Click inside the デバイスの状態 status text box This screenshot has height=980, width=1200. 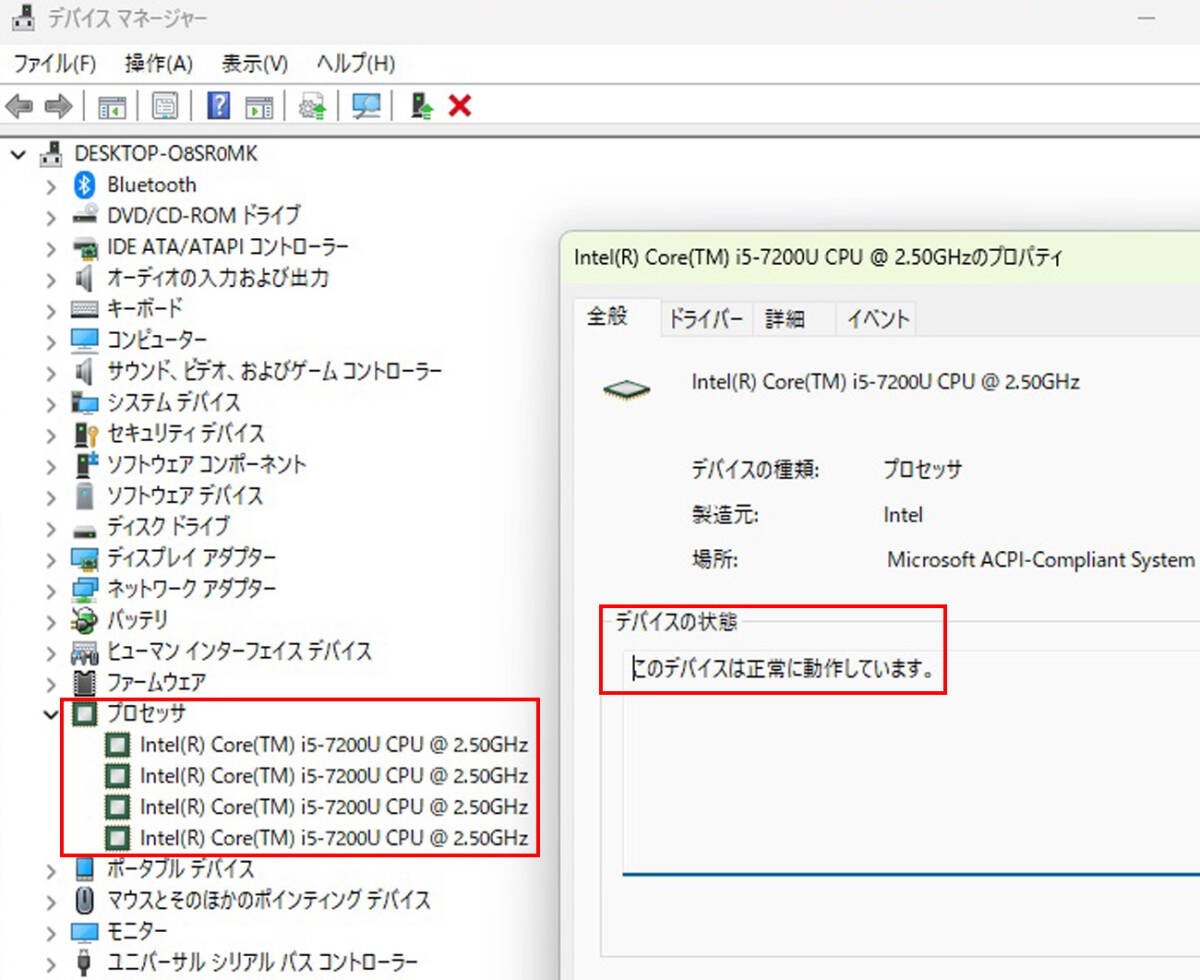[x=910, y=764]
